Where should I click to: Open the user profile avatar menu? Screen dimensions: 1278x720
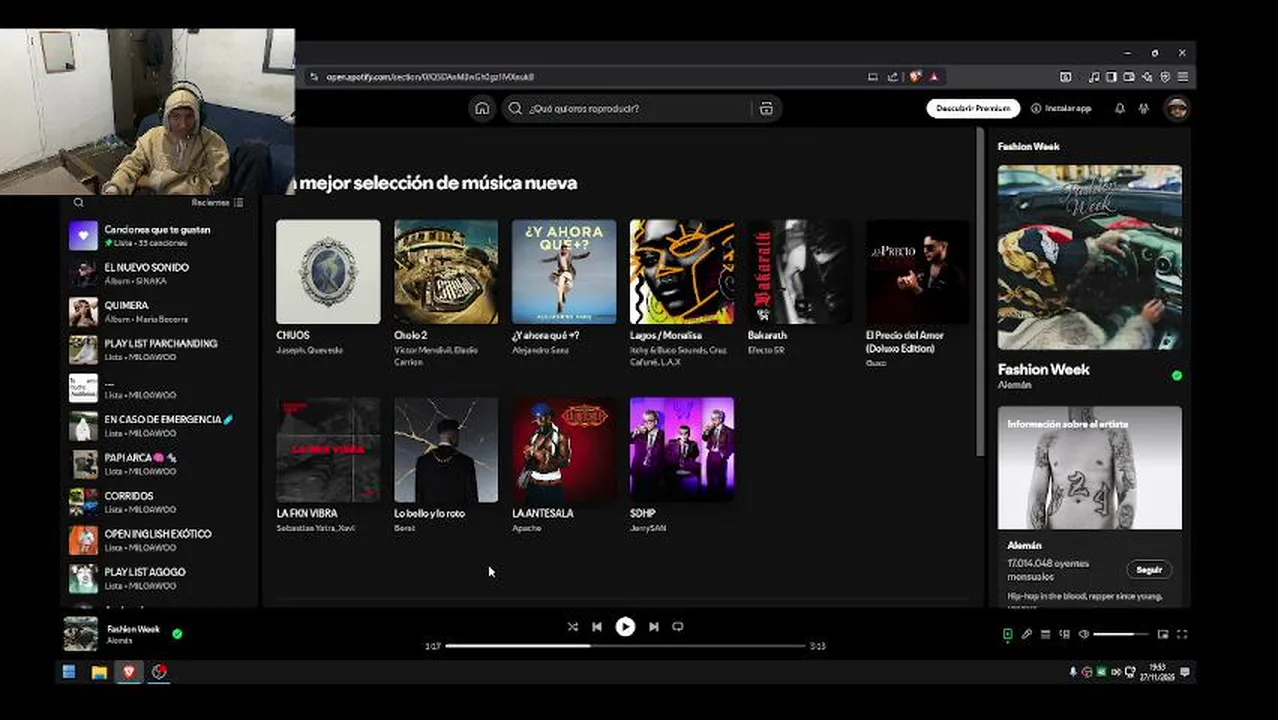pos(1177,108)
